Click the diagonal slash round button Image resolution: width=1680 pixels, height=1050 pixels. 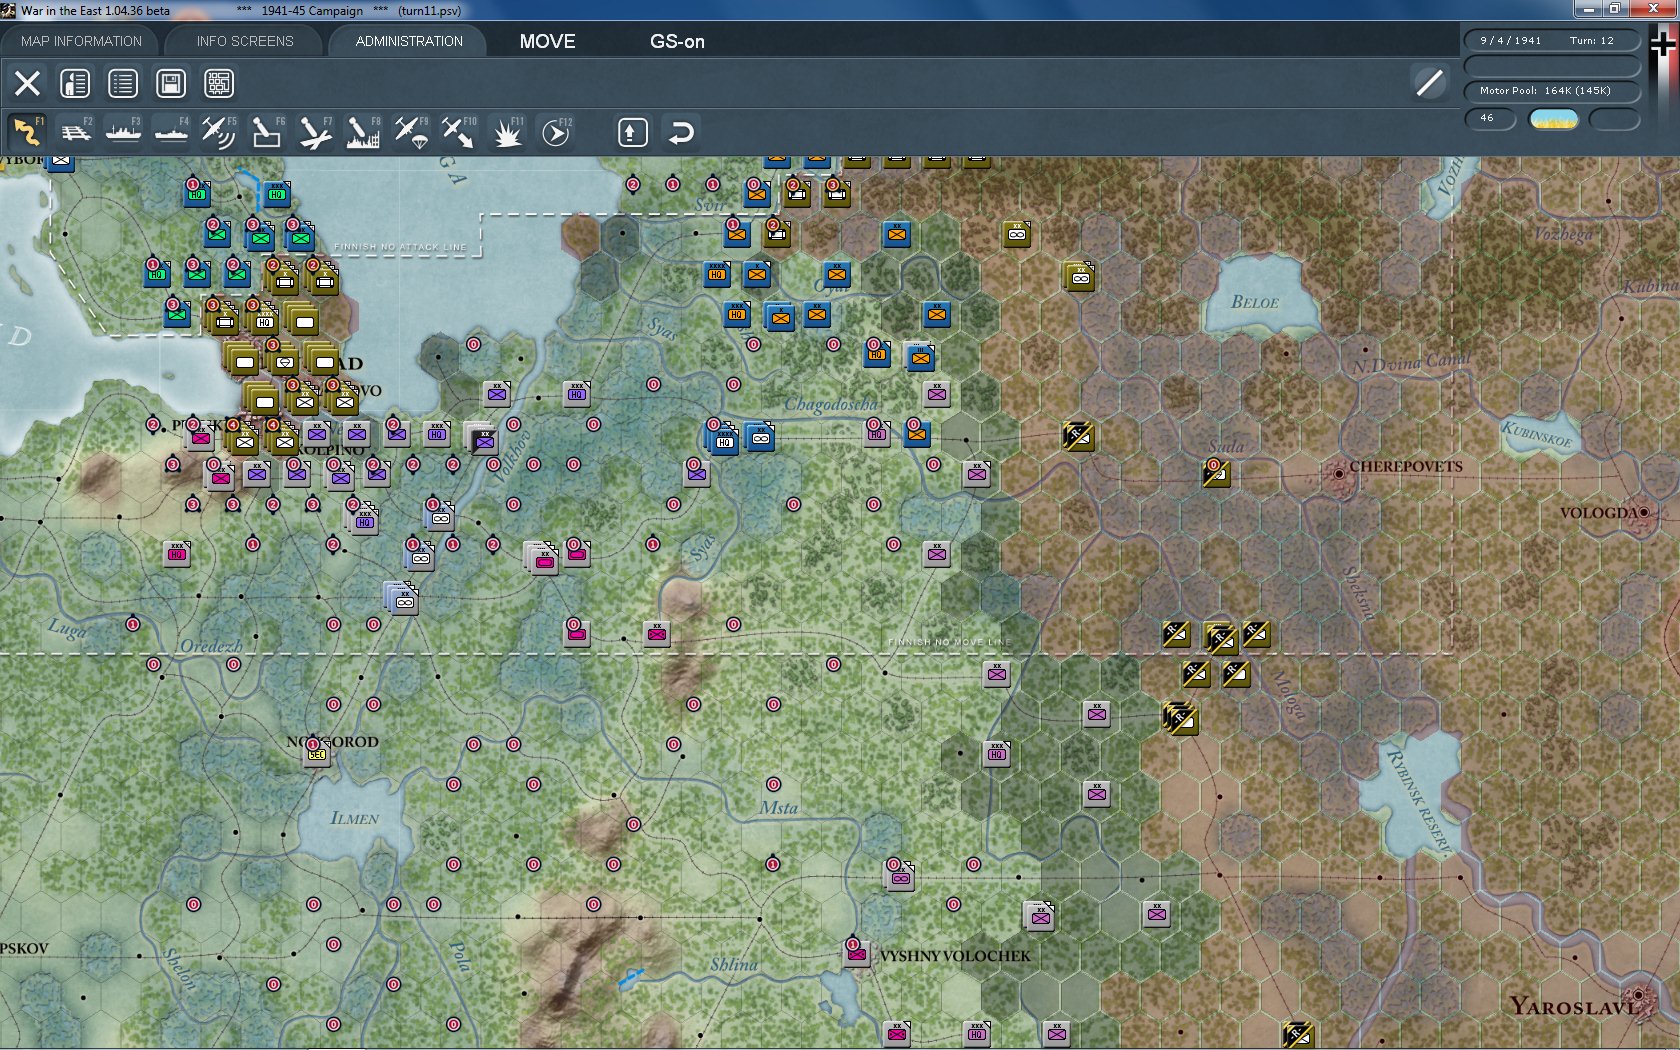(x=1430, y=83)
